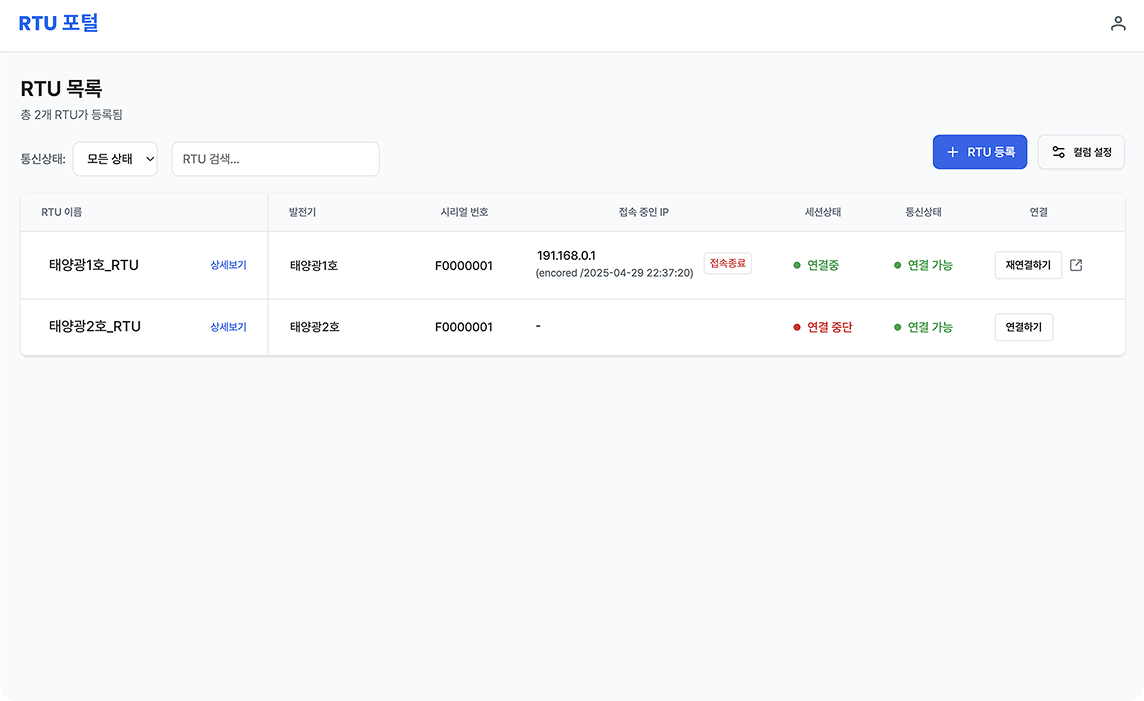Screen dimensions: 1144x701
Task: Click 접속종료 for 태양광1호_RTU
Action: [727, 263]
